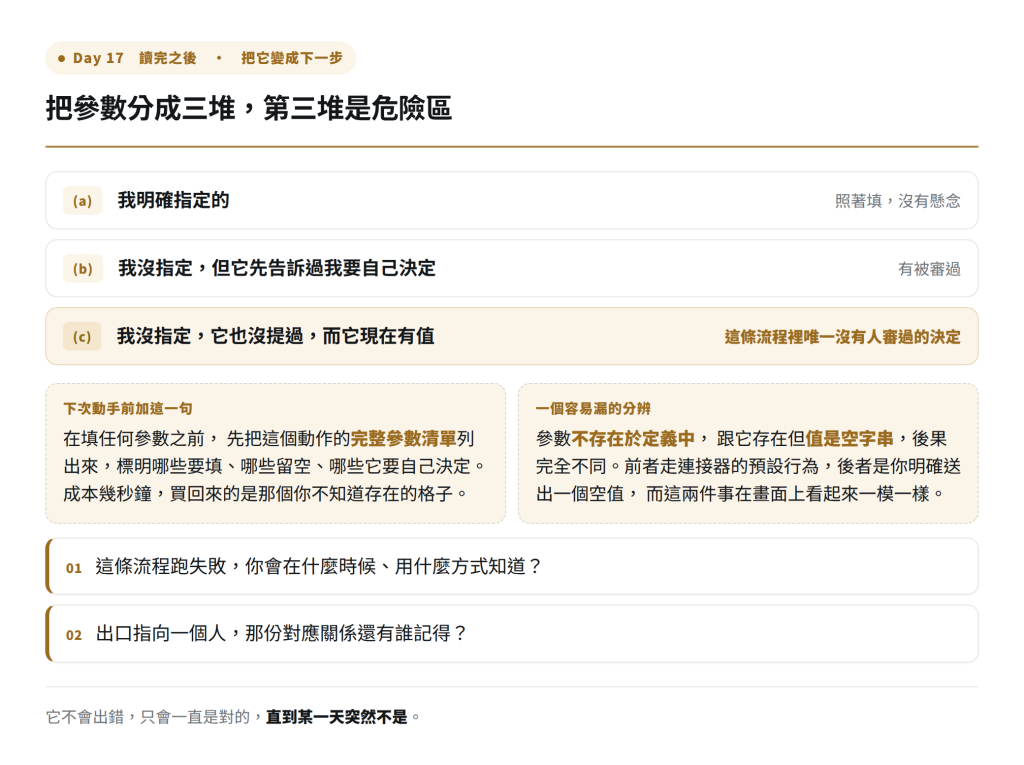Click the heading "把參數分成三堆，第三堆是危險區"
Viewport: 1024px width, 765px height.
pos(249,108)
